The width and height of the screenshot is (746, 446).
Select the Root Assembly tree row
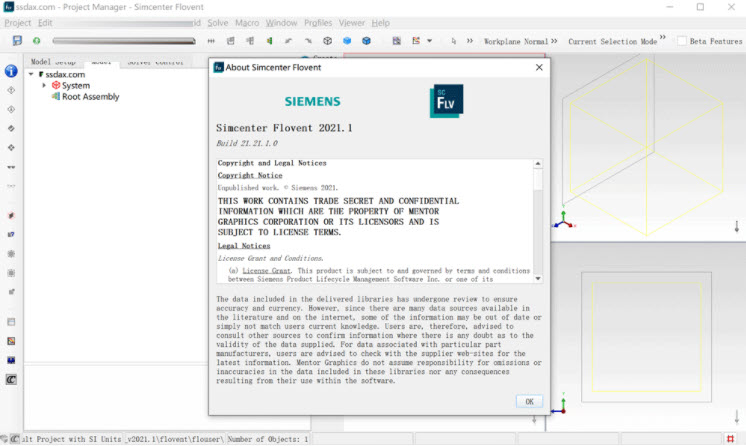[86, 96]
